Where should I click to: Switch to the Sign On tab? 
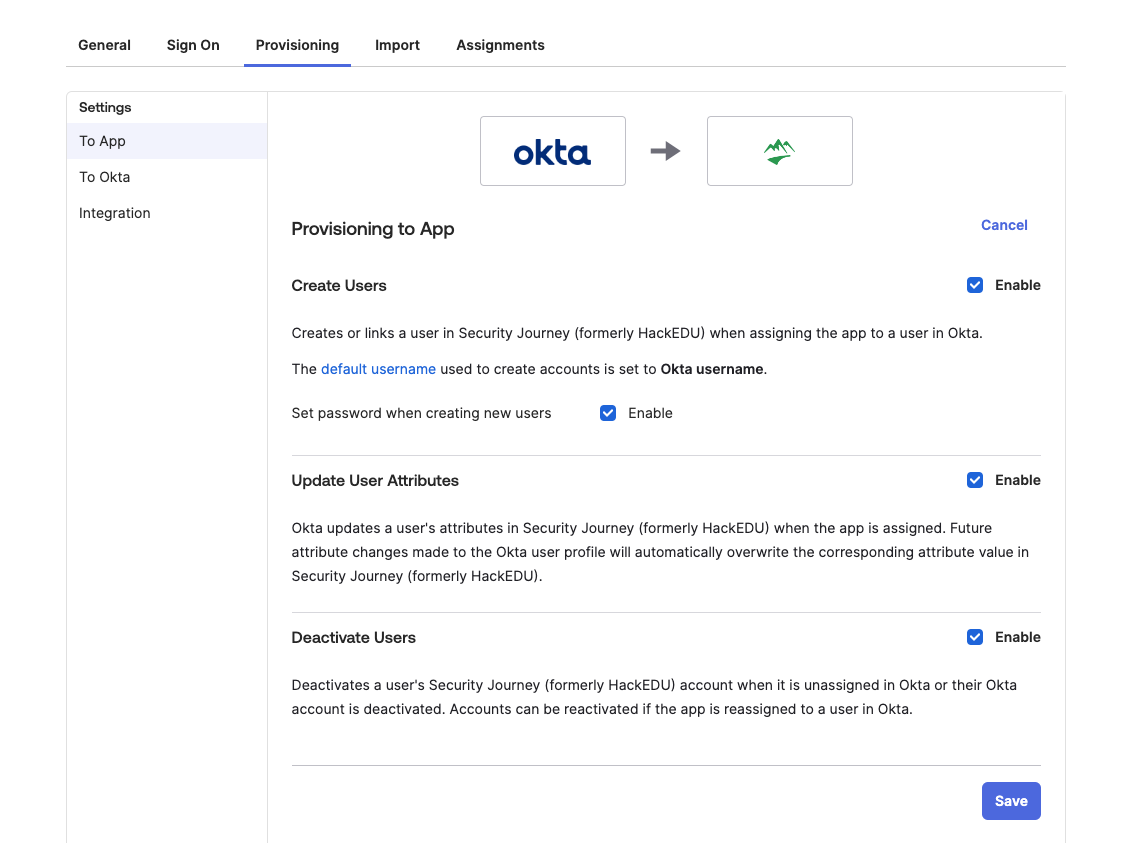[193, 45]
